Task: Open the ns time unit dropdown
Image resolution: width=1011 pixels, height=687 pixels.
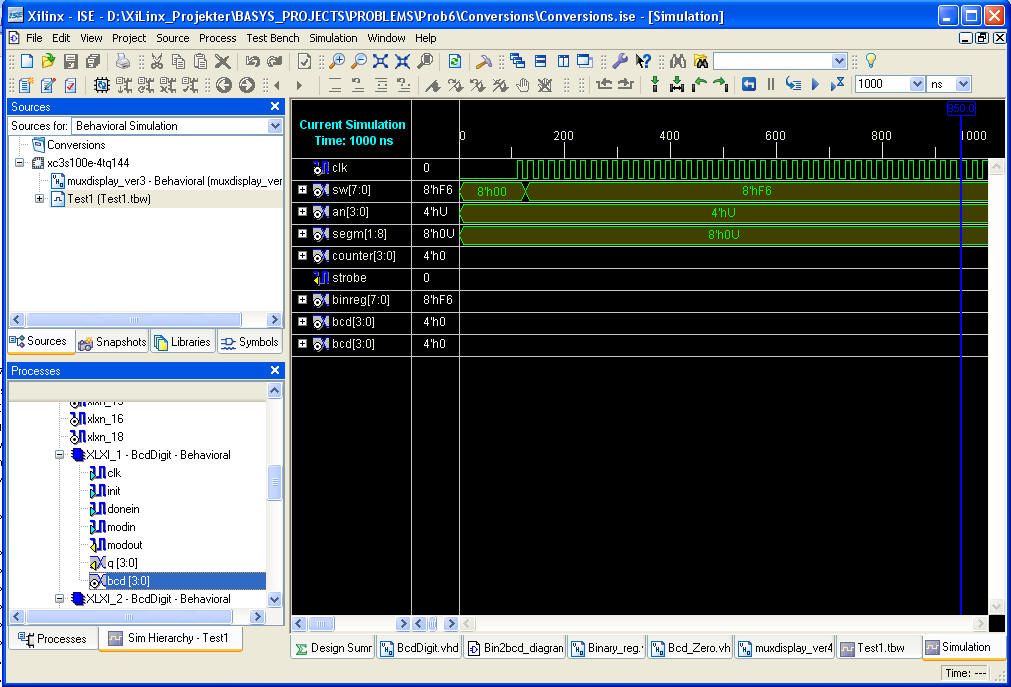Action: [x=963, y=84]
